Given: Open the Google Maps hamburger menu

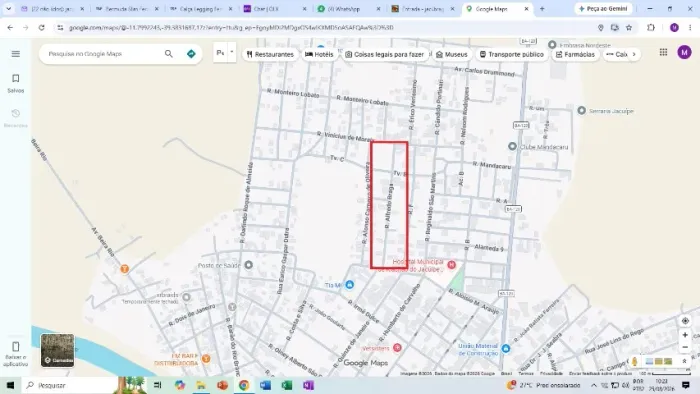Looking at the screenshot, I should [x=16, y=54].
